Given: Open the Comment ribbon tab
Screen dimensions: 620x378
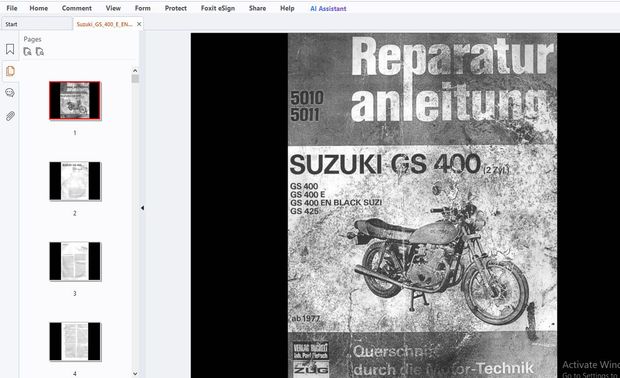Looking at the screenshot, I should (x=77, y=8).
